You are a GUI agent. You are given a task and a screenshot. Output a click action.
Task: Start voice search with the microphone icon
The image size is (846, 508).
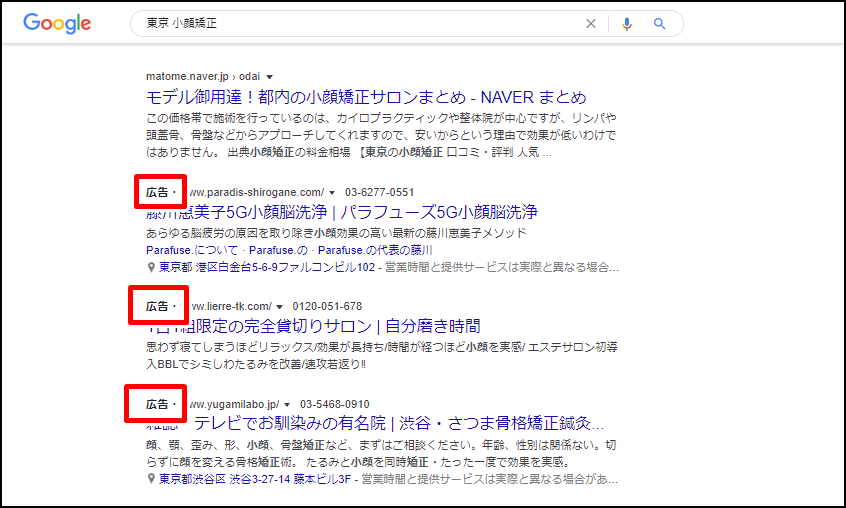coord(626,24)
